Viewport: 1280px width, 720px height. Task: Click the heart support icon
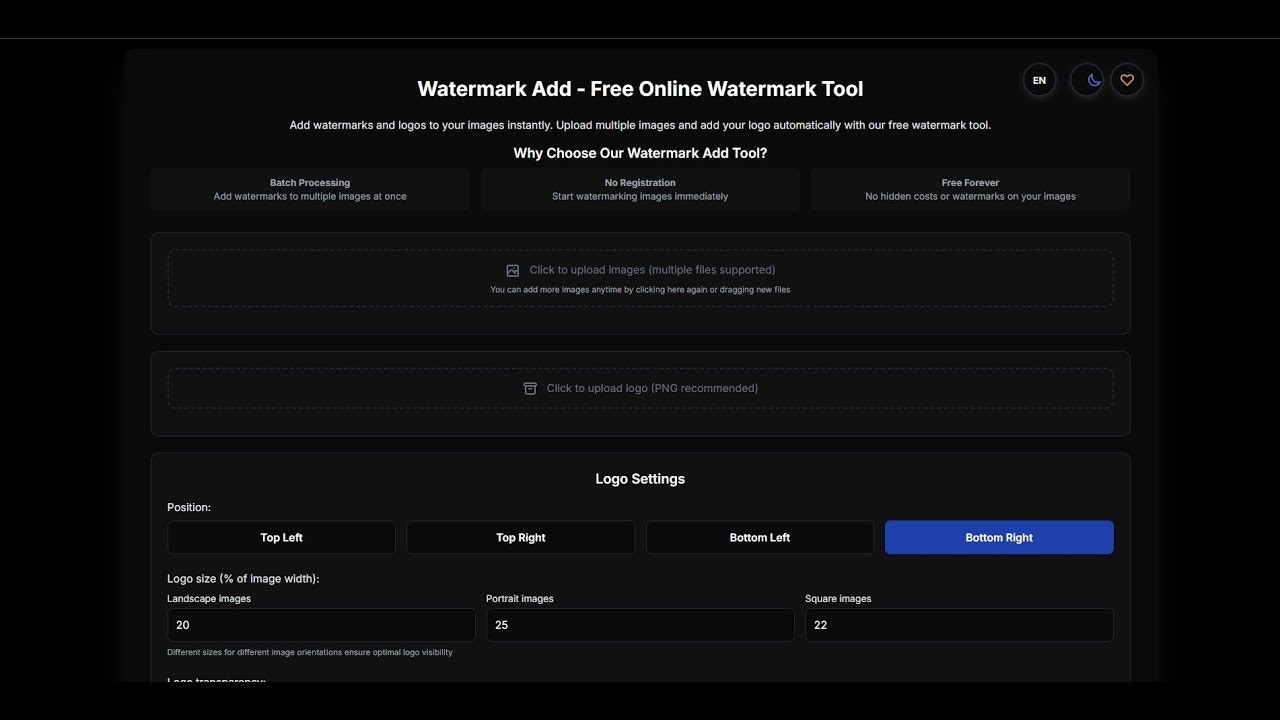pyautogui.click(x=1127, y=80)
